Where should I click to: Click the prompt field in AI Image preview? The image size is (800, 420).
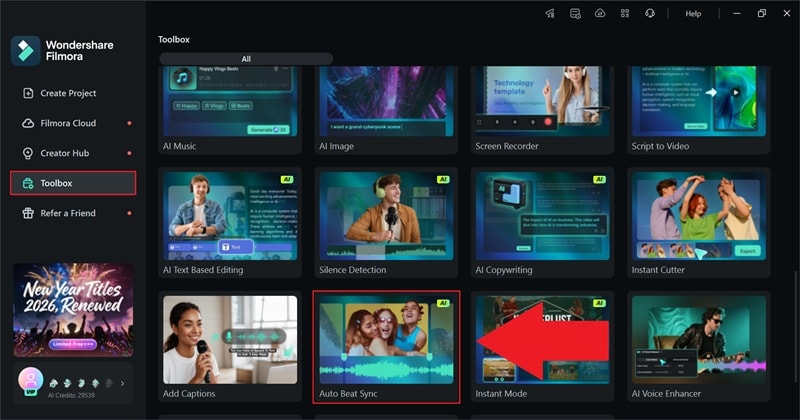point(386,127)
